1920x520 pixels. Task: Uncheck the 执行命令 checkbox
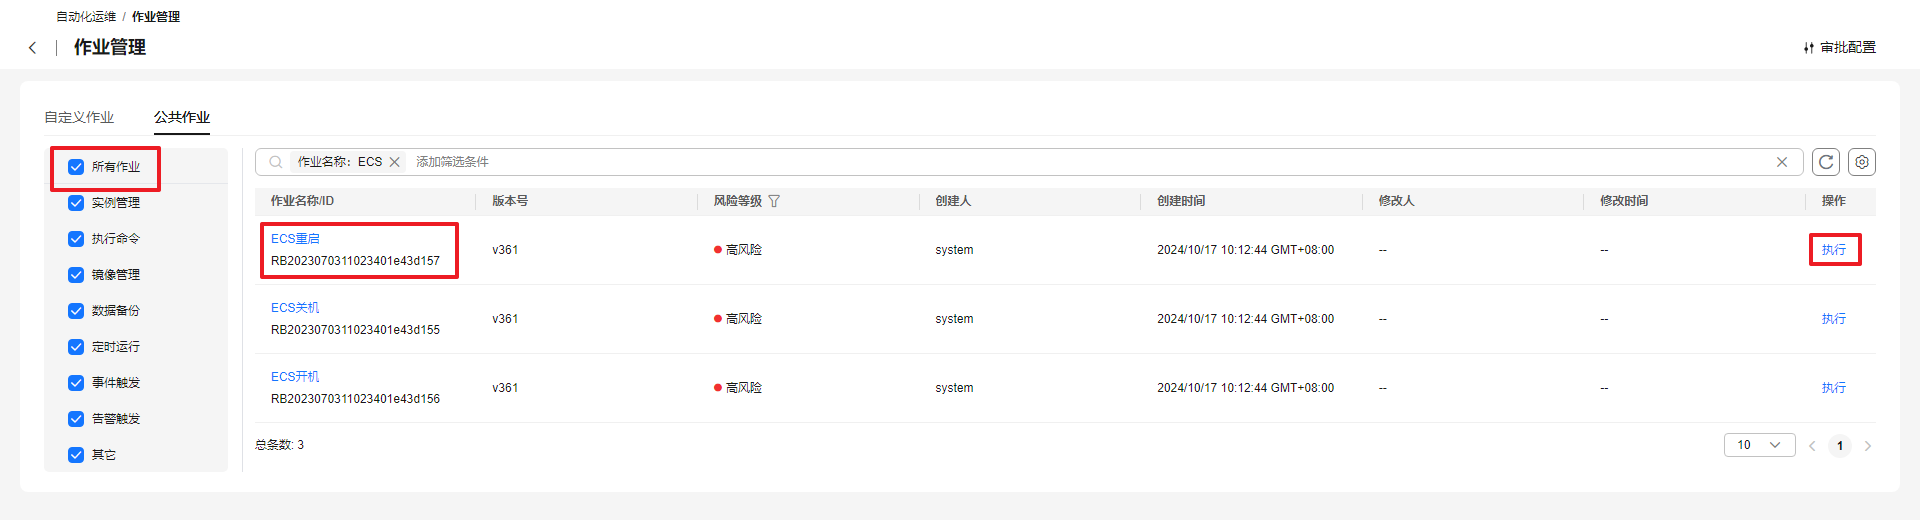[x=76, y=239]
